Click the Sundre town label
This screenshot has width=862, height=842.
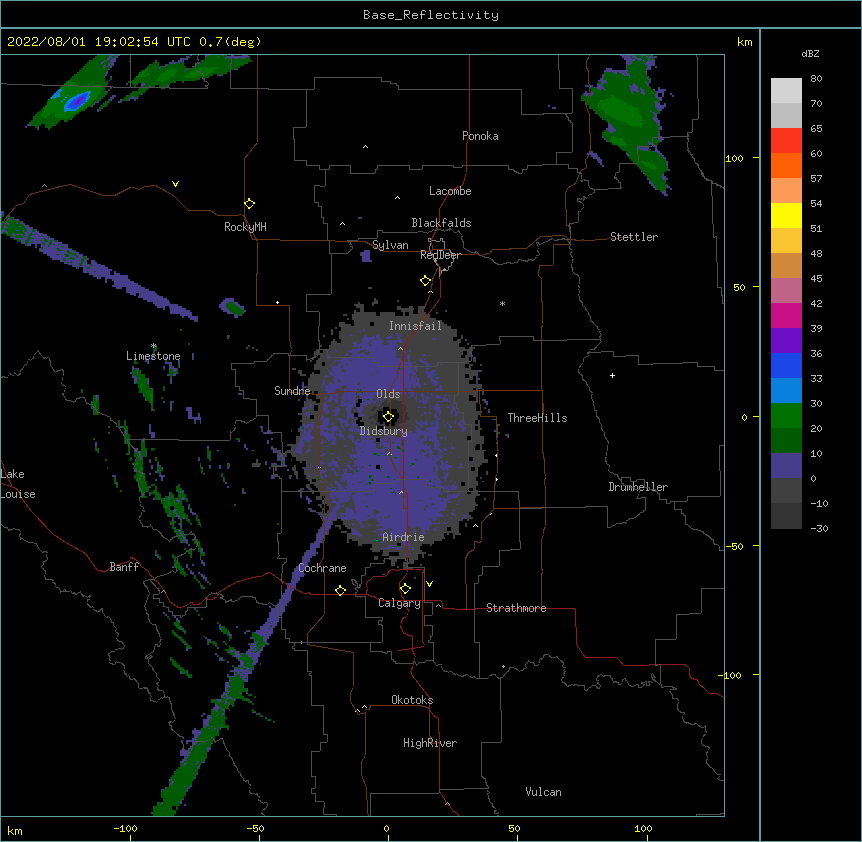point(292,391)
